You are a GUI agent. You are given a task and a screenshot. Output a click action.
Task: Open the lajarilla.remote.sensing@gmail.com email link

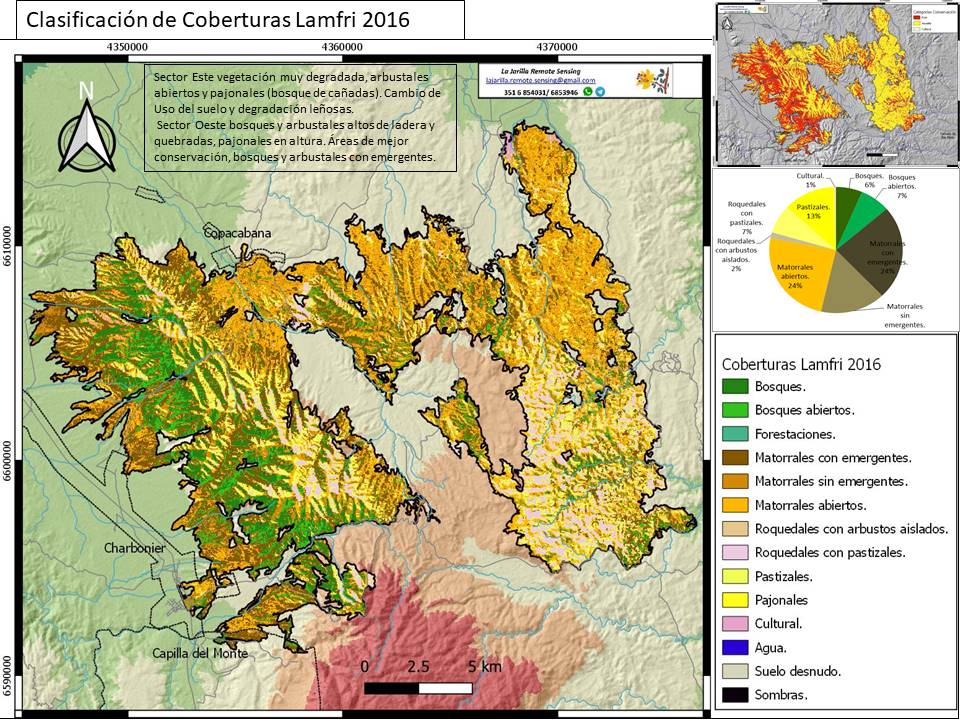[540, 80]
